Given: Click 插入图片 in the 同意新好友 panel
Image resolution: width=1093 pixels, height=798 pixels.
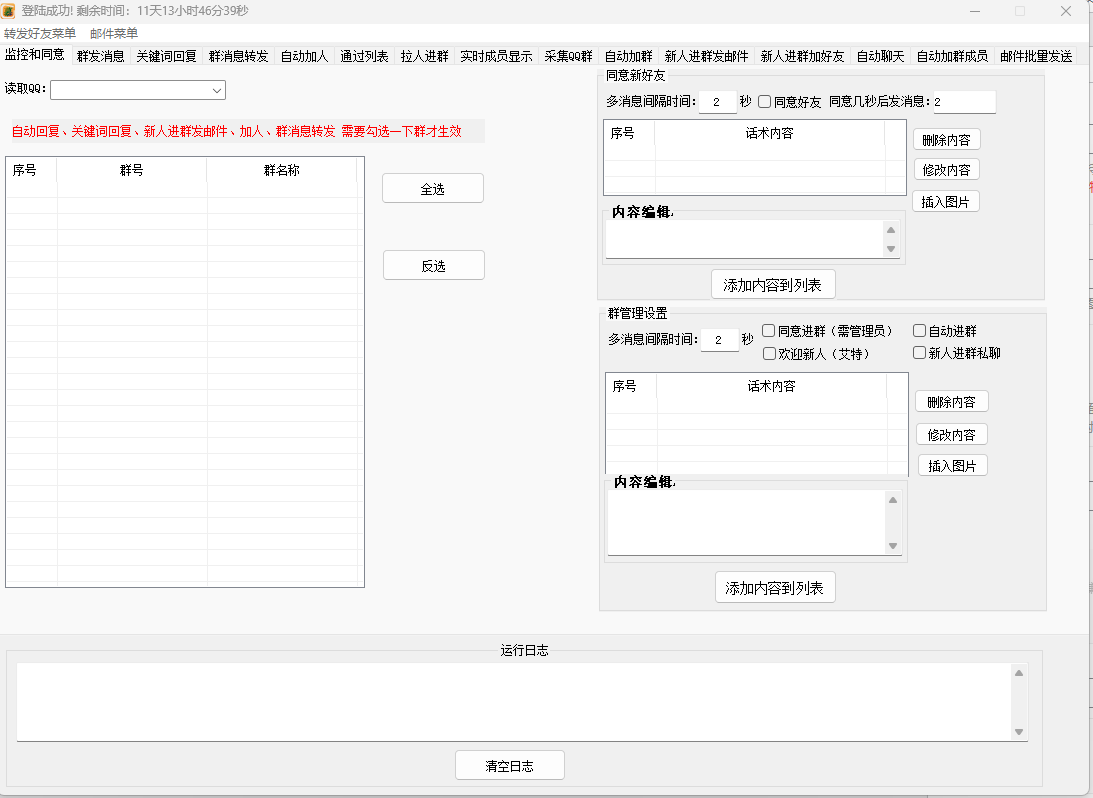Looking at the screenshot, I should (x=945, y=200).
